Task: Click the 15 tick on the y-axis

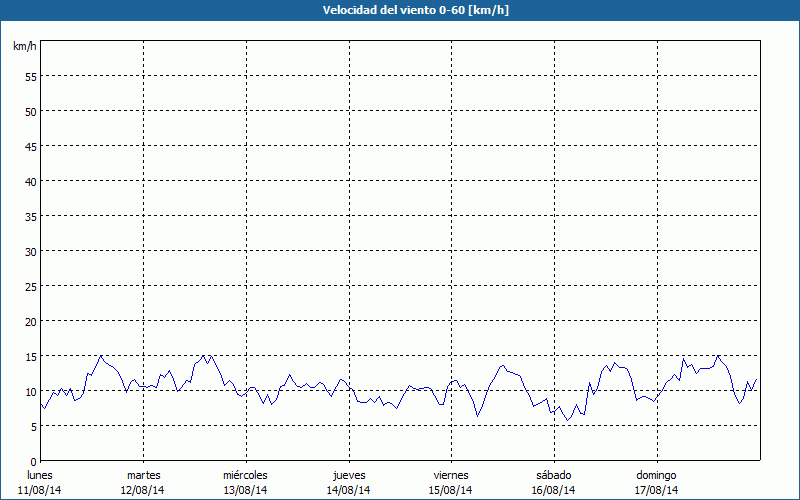Action: 31,356
